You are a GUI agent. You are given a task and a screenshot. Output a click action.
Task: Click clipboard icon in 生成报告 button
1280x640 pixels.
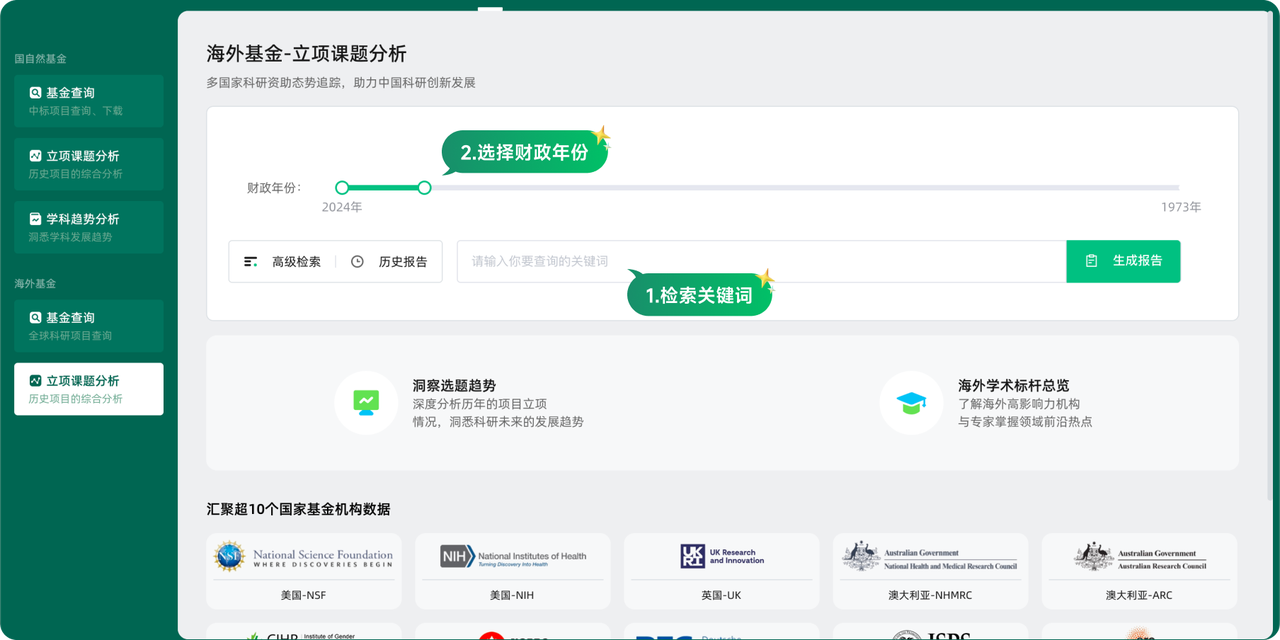point(1091,261)
